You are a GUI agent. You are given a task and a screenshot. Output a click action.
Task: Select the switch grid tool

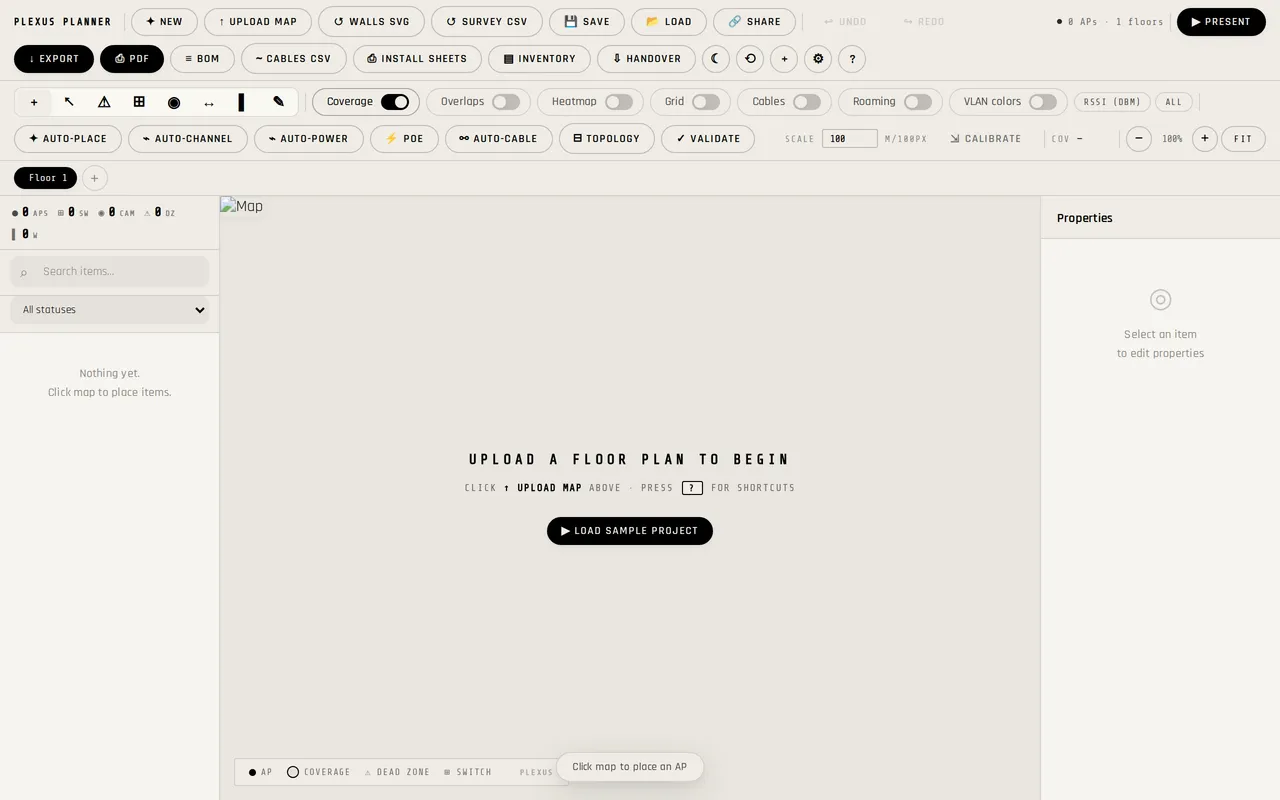139,102
